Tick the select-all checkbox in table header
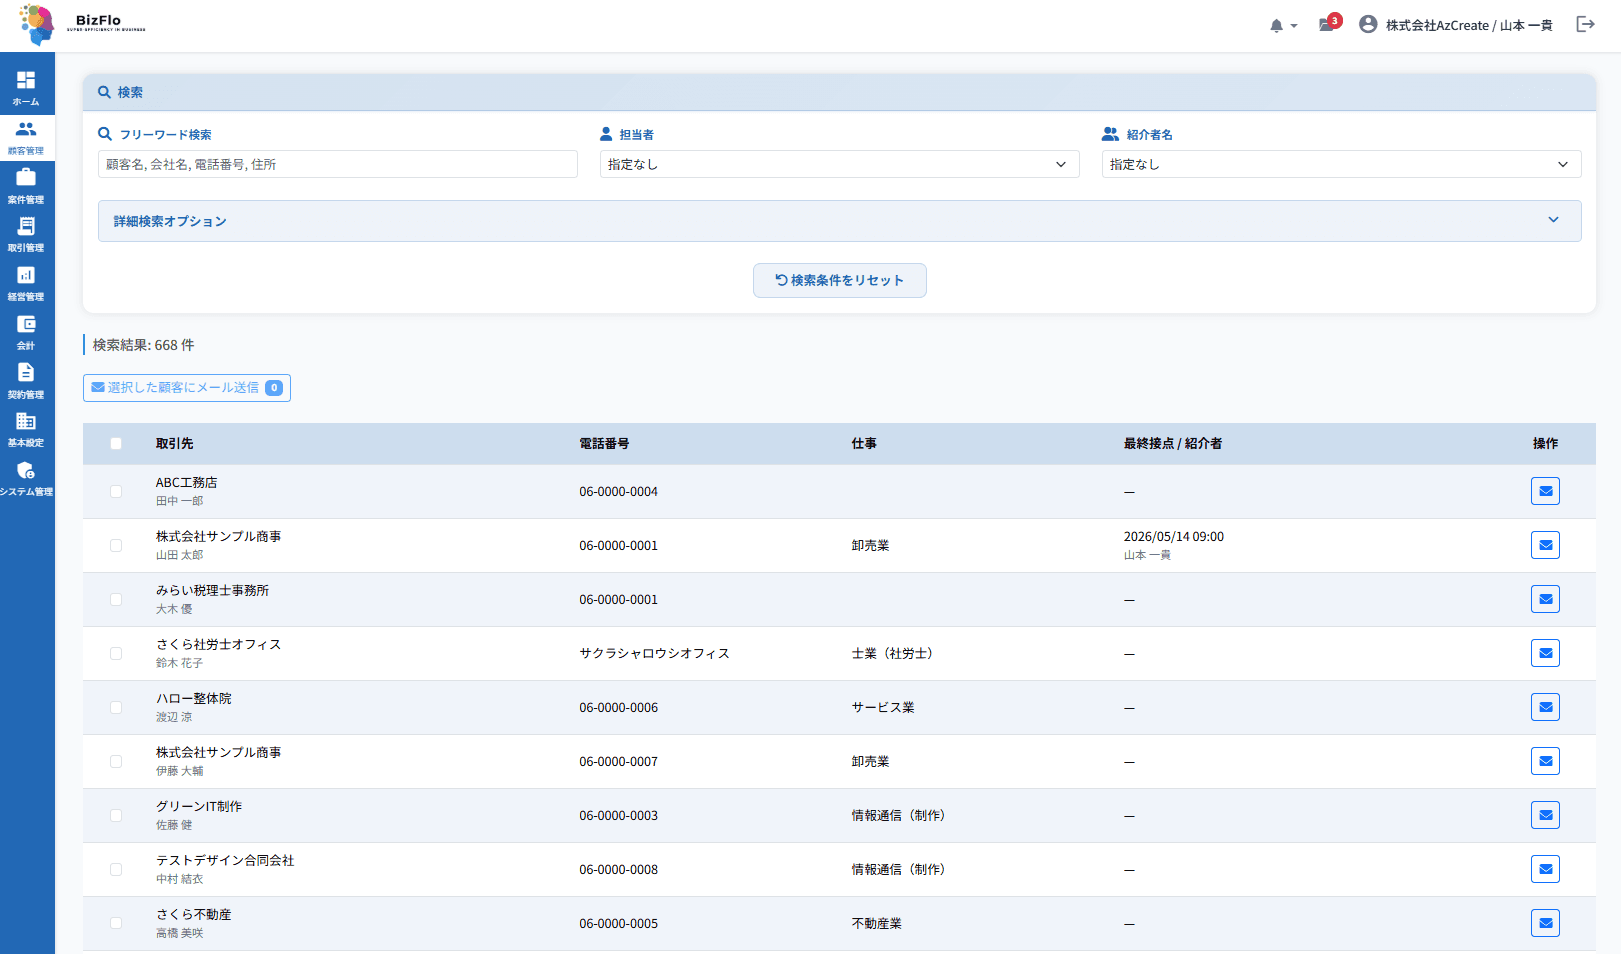Screen dimensions: 1621x954 pos(116,444)
